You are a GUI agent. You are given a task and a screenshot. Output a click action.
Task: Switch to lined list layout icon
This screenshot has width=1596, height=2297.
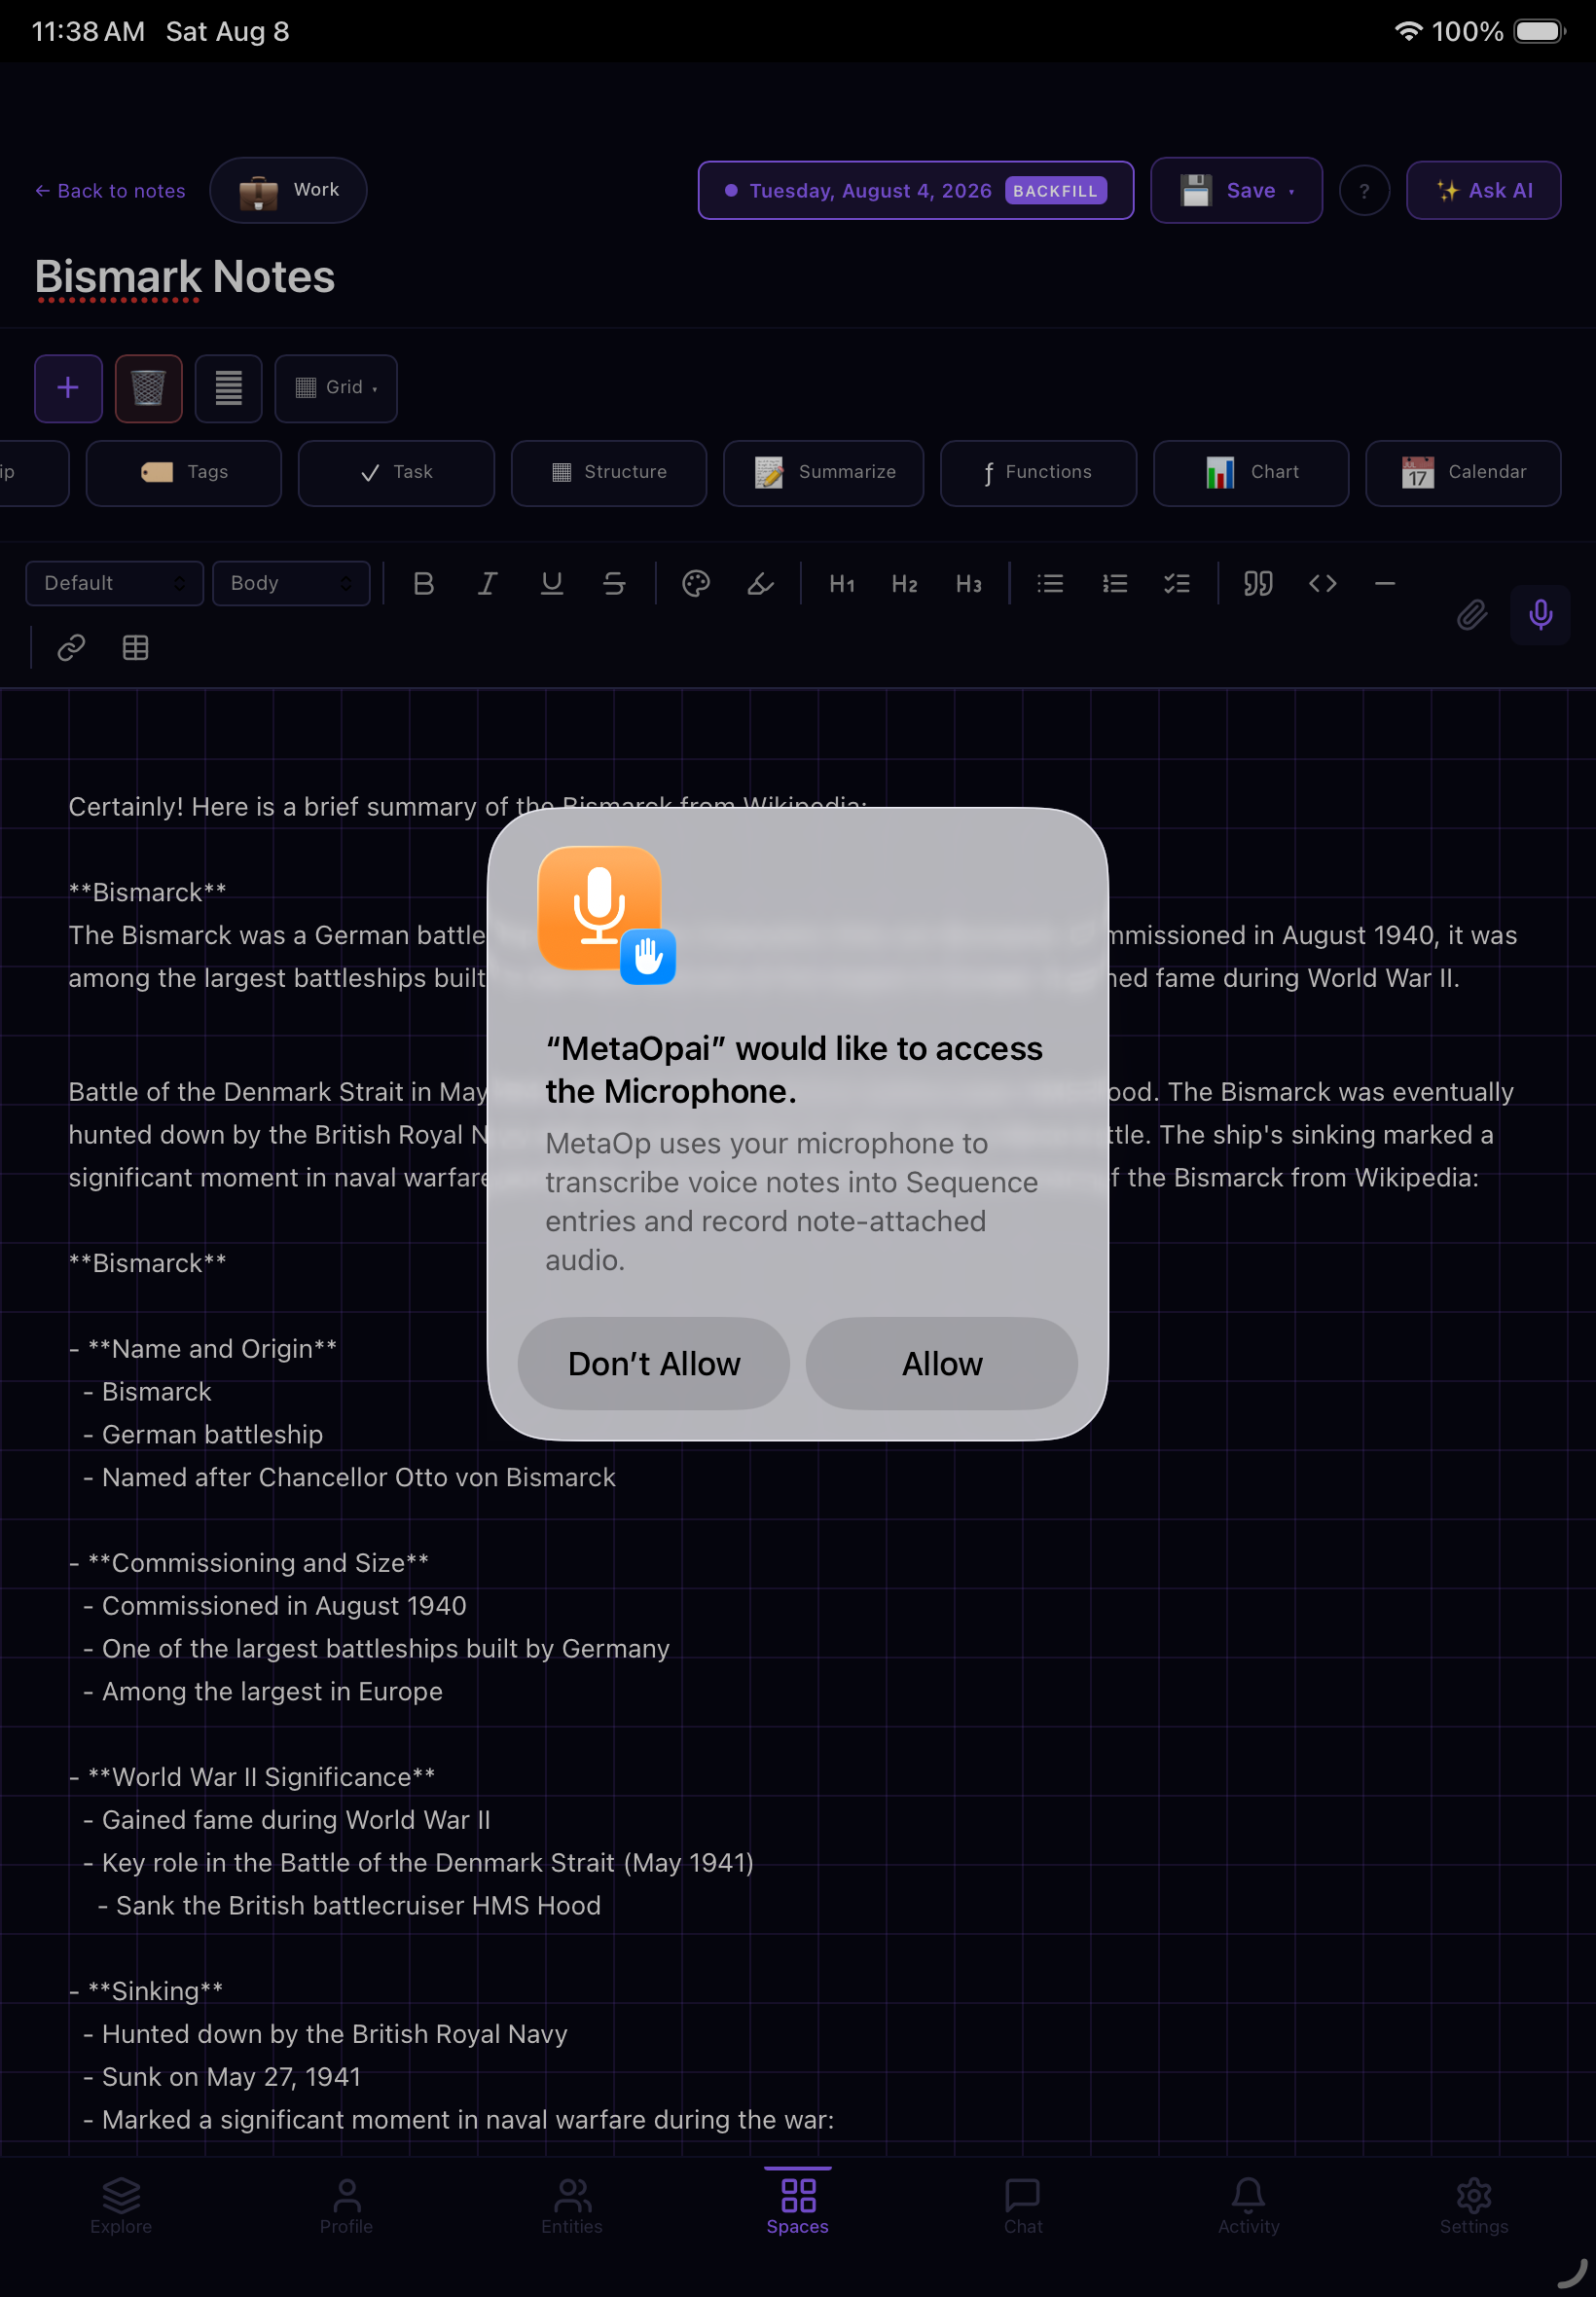point(228,388)
